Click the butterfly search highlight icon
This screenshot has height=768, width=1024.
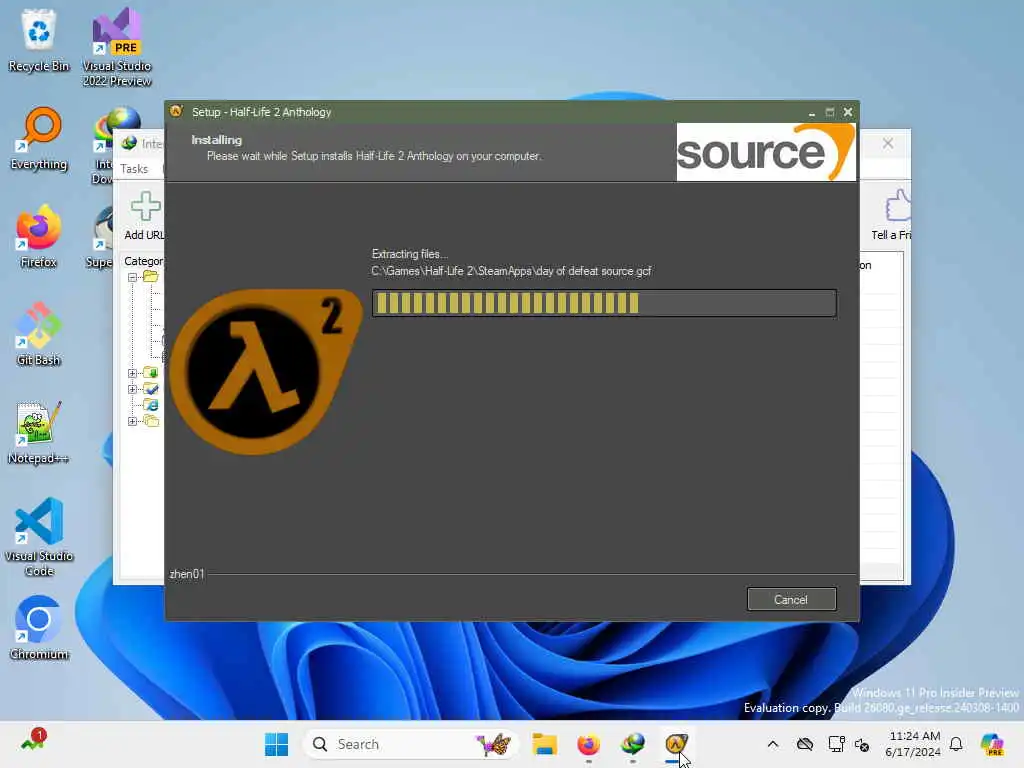494,744
